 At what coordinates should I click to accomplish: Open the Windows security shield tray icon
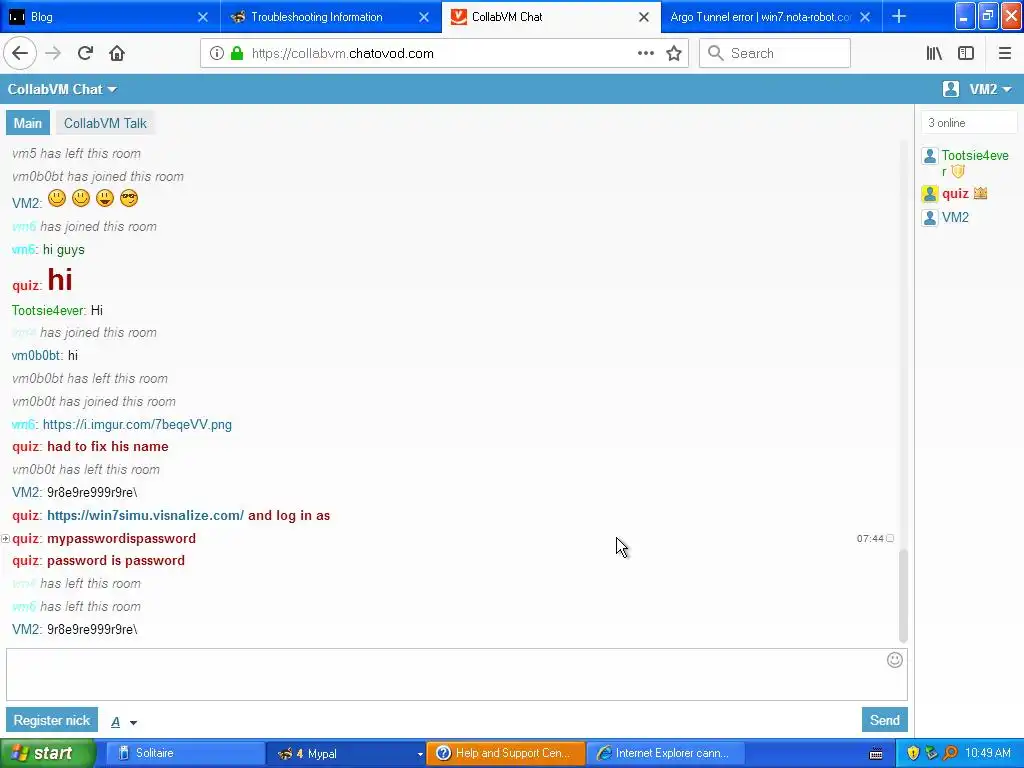(913, 753)
